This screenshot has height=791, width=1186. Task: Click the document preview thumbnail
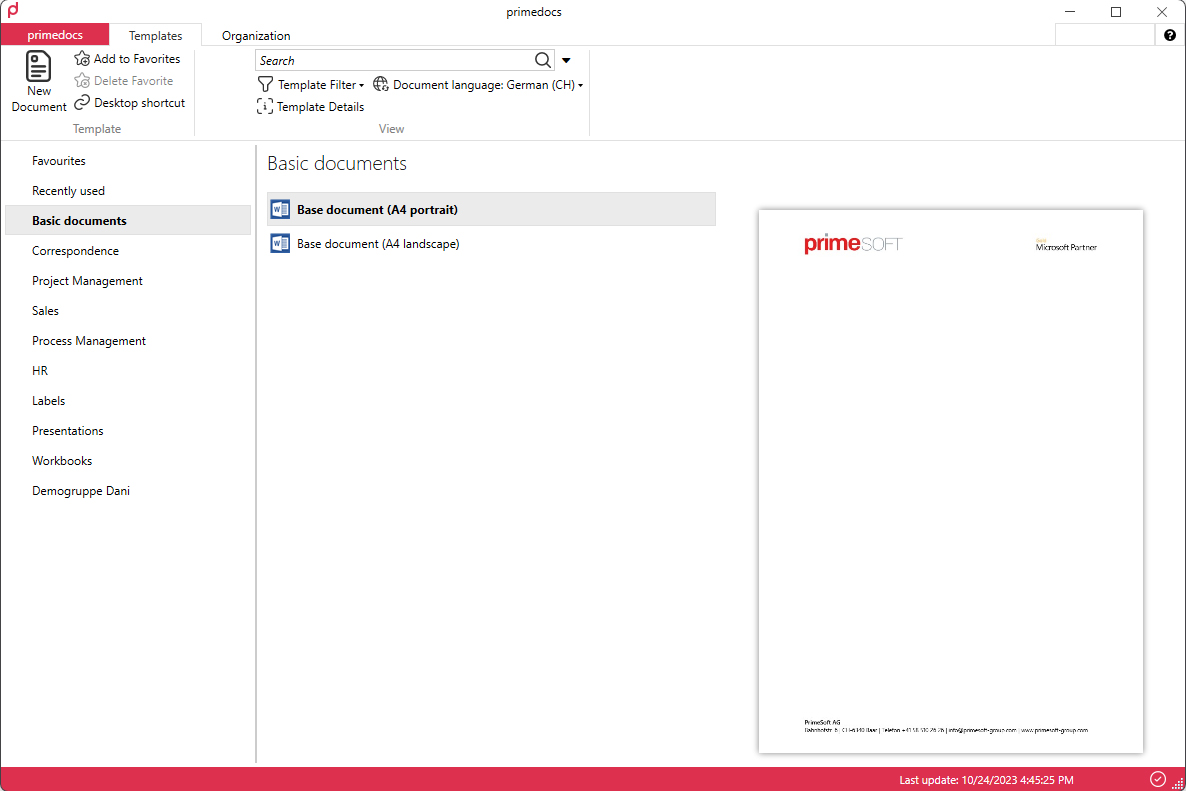[950, 480]
